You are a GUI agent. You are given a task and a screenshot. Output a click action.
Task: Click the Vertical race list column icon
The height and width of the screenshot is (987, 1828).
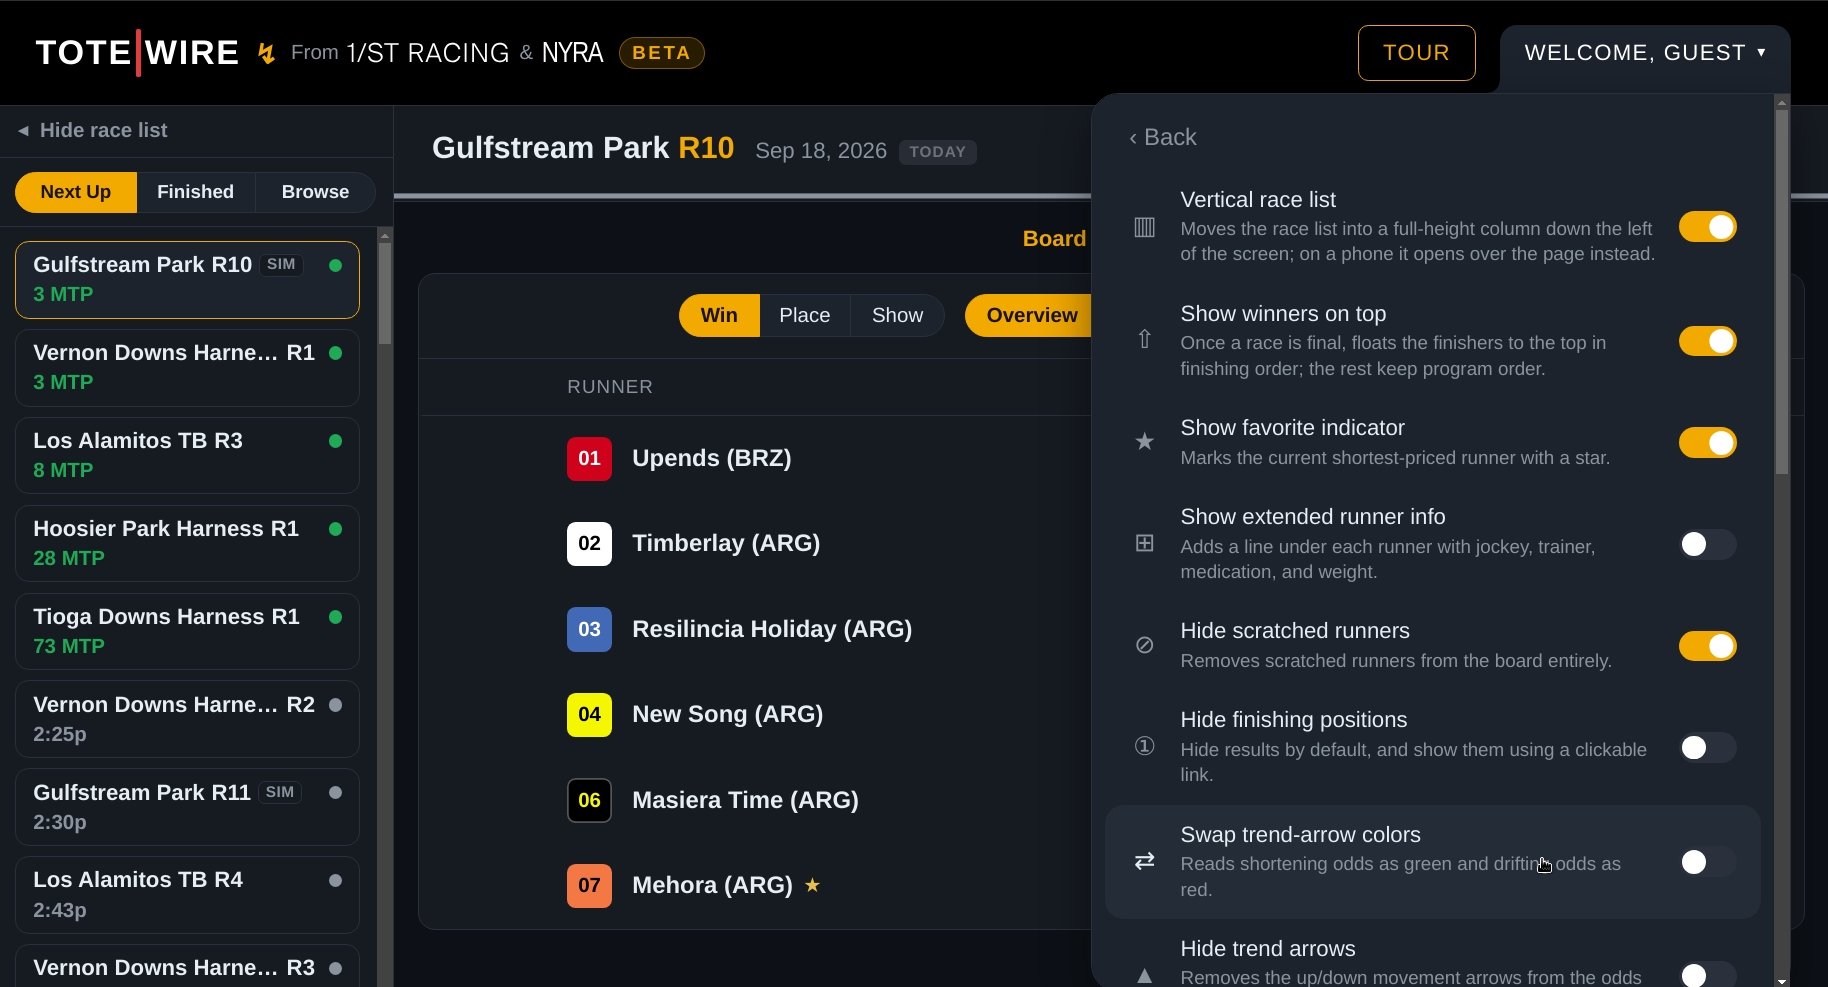point(1145,227)
